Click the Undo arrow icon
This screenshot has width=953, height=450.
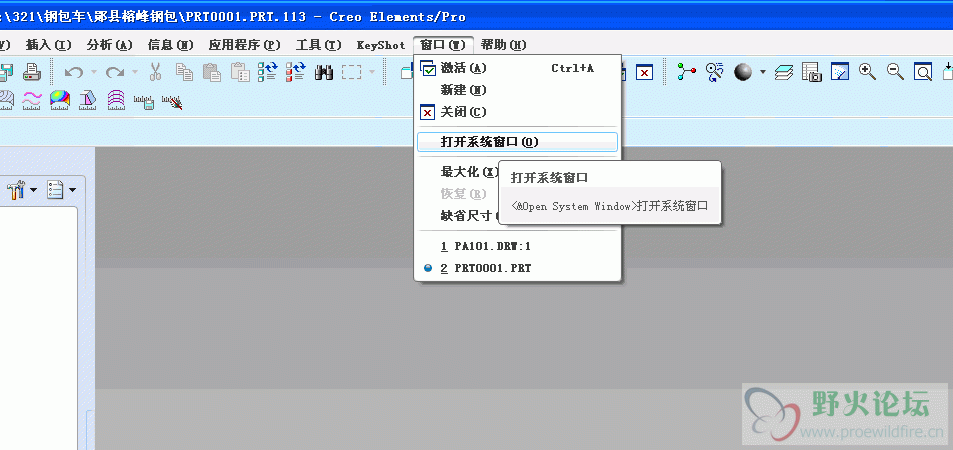click(x=74, y=73)
